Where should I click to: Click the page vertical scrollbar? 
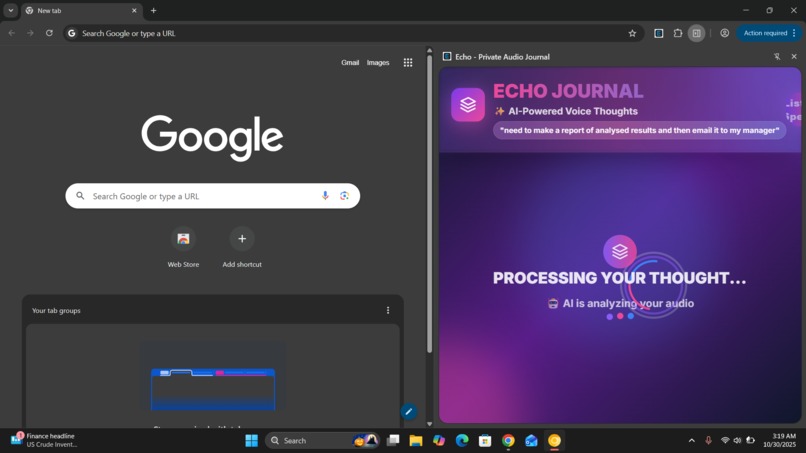(x=430, y=203)
